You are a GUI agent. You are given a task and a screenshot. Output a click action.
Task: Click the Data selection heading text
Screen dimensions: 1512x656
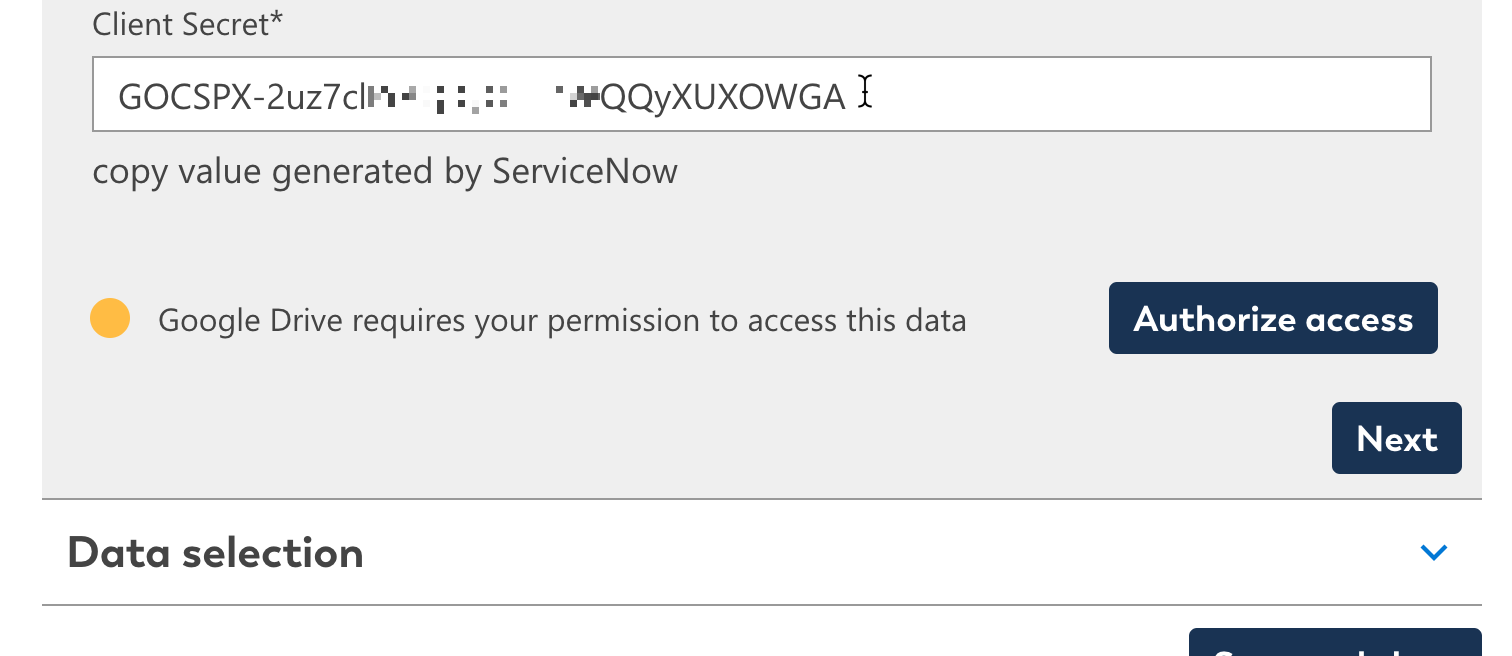(216, 551)
